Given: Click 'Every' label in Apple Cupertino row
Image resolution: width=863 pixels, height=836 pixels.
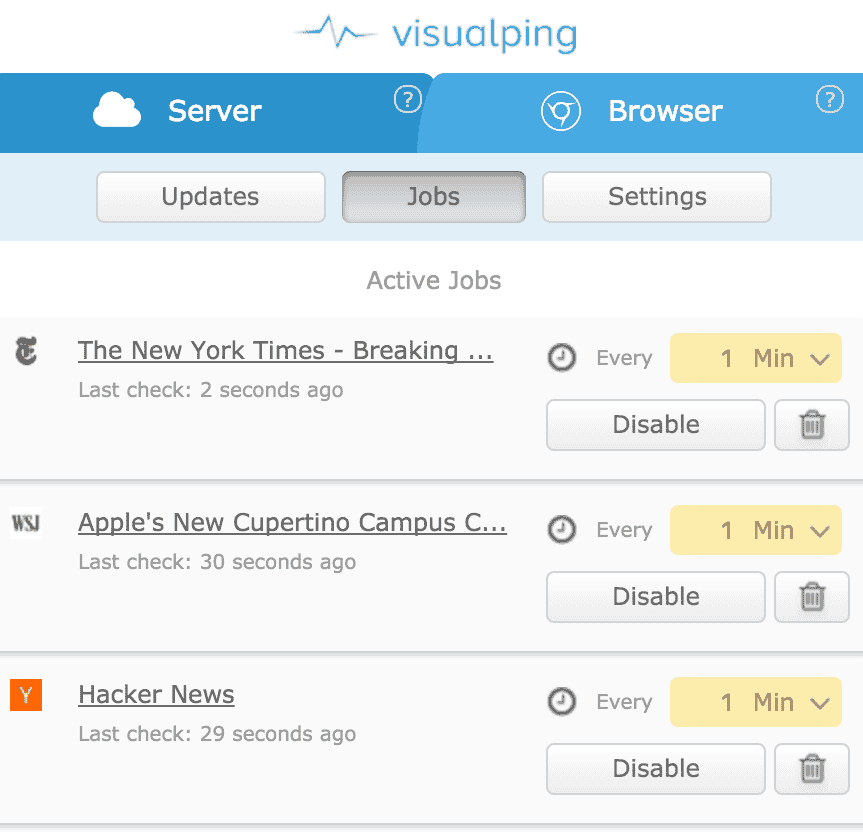Looking at the screenshot, I should (x=624, y=531).
